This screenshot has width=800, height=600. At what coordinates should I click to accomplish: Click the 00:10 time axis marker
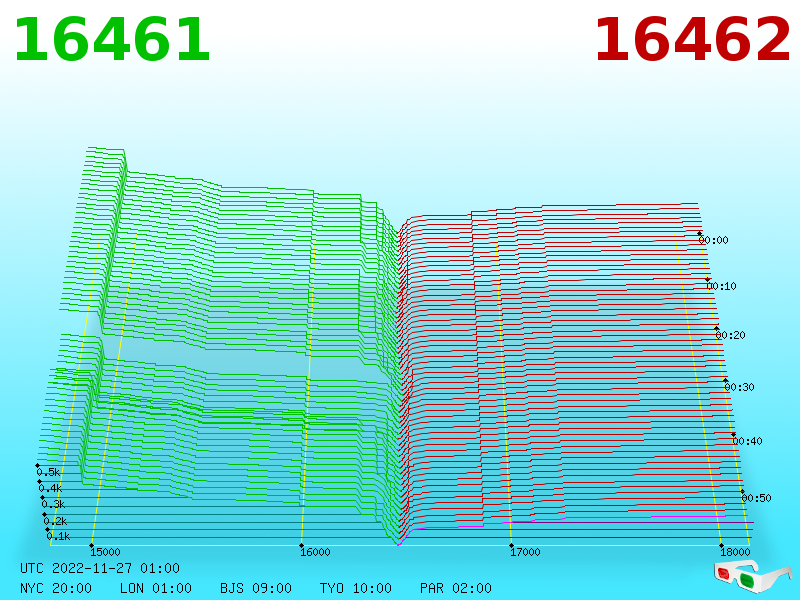[x=721, y=286]
